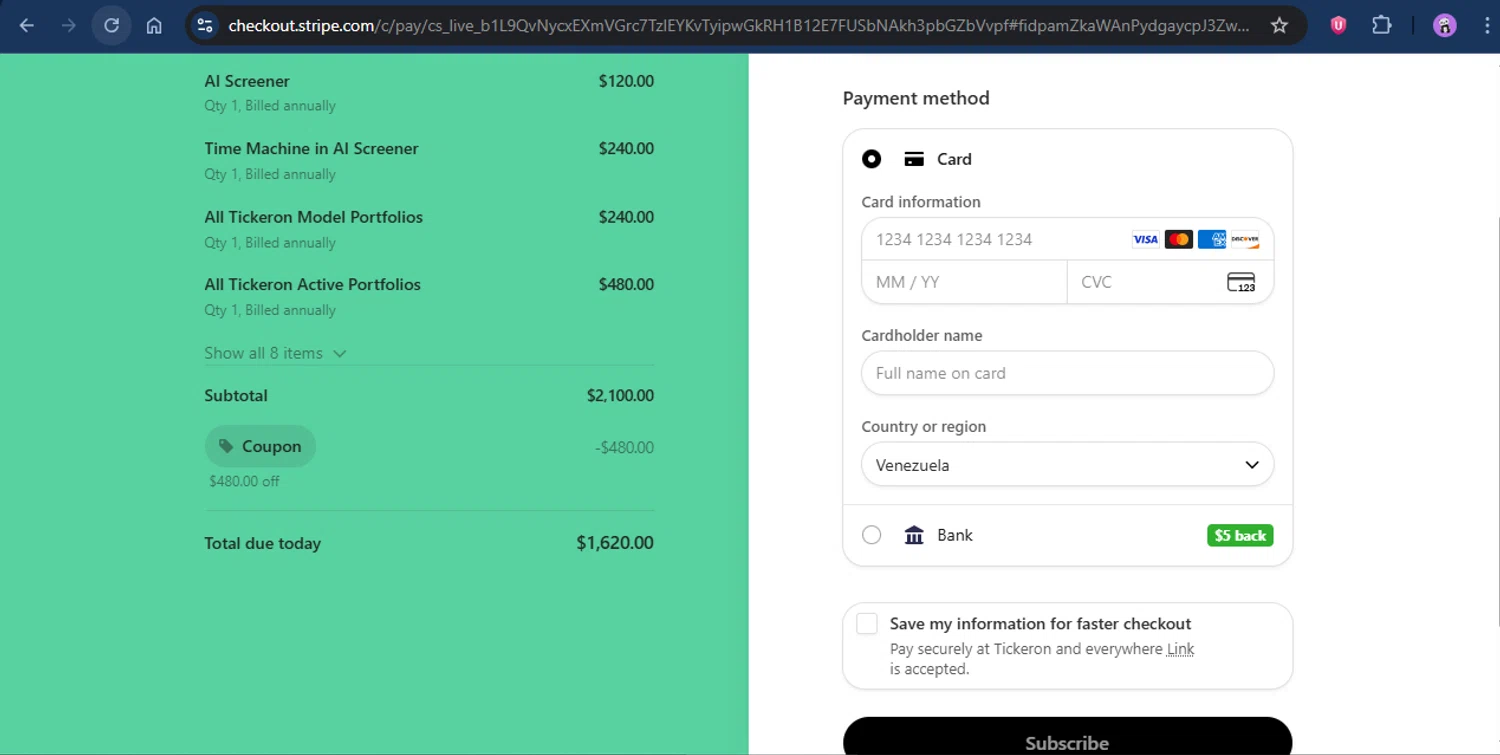The width and height of the screenshot is (1500, 755).
Task: Click the Subtotal label
Action: (x=236, y=395)
